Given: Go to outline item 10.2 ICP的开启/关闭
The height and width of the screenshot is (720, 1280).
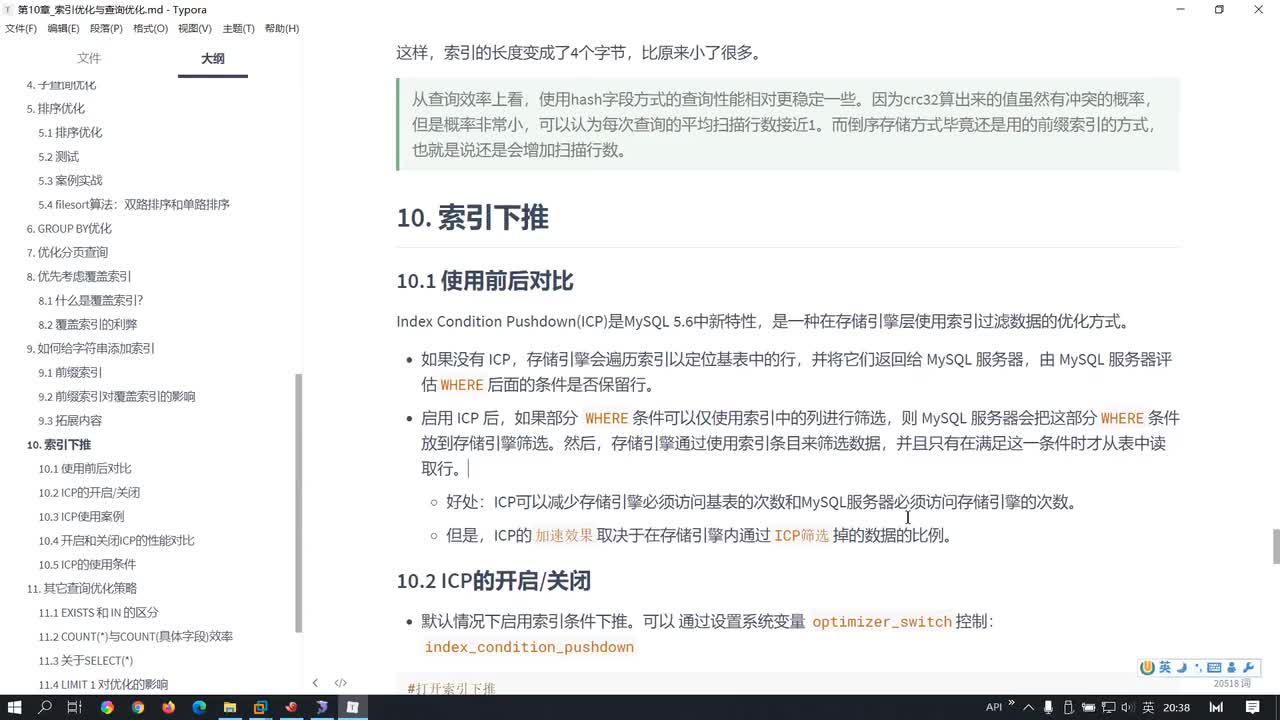Looking at the screenshot, I should [89, 492].
